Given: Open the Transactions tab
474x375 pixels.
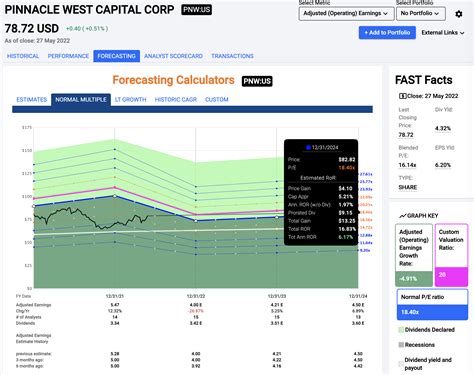Looking at the screenshot, I should pos(232,56).
